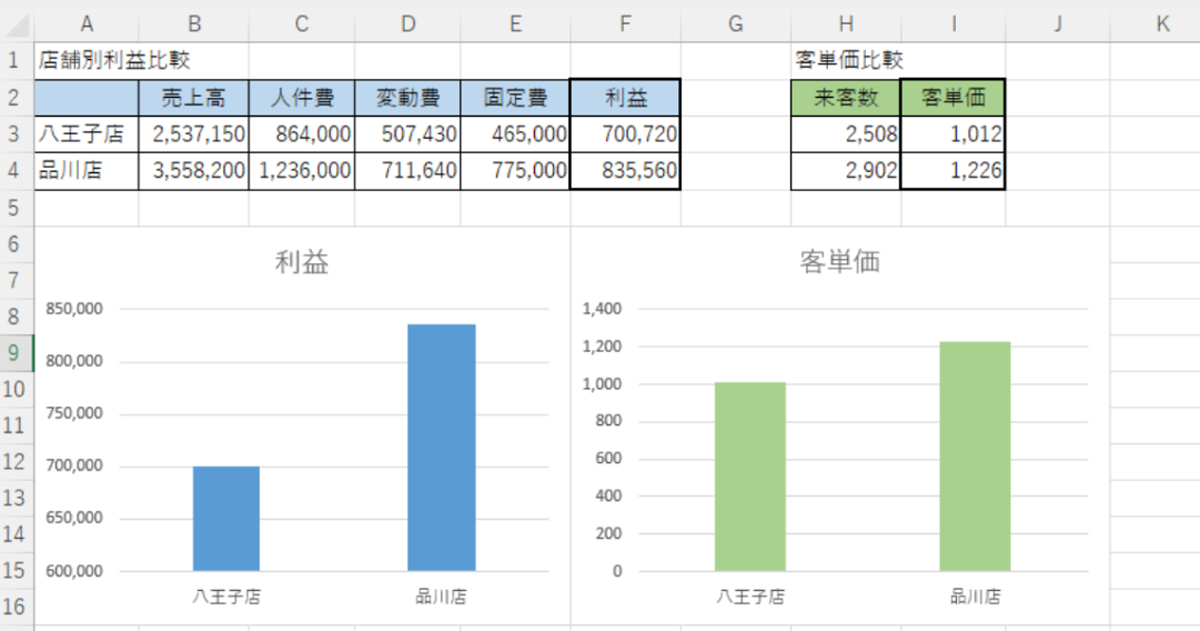Screen dimensions: 1200x631
Task: Select the 465,000 fixed cost cell
Action: 515,134
